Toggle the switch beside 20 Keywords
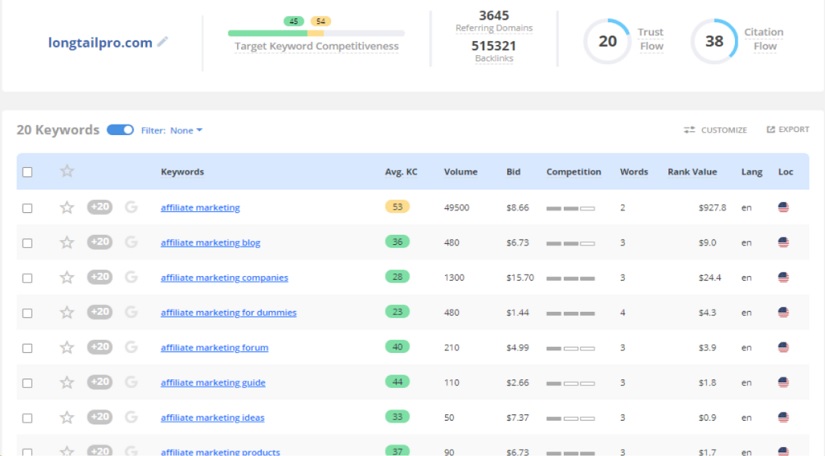 [x=120, y=130]
